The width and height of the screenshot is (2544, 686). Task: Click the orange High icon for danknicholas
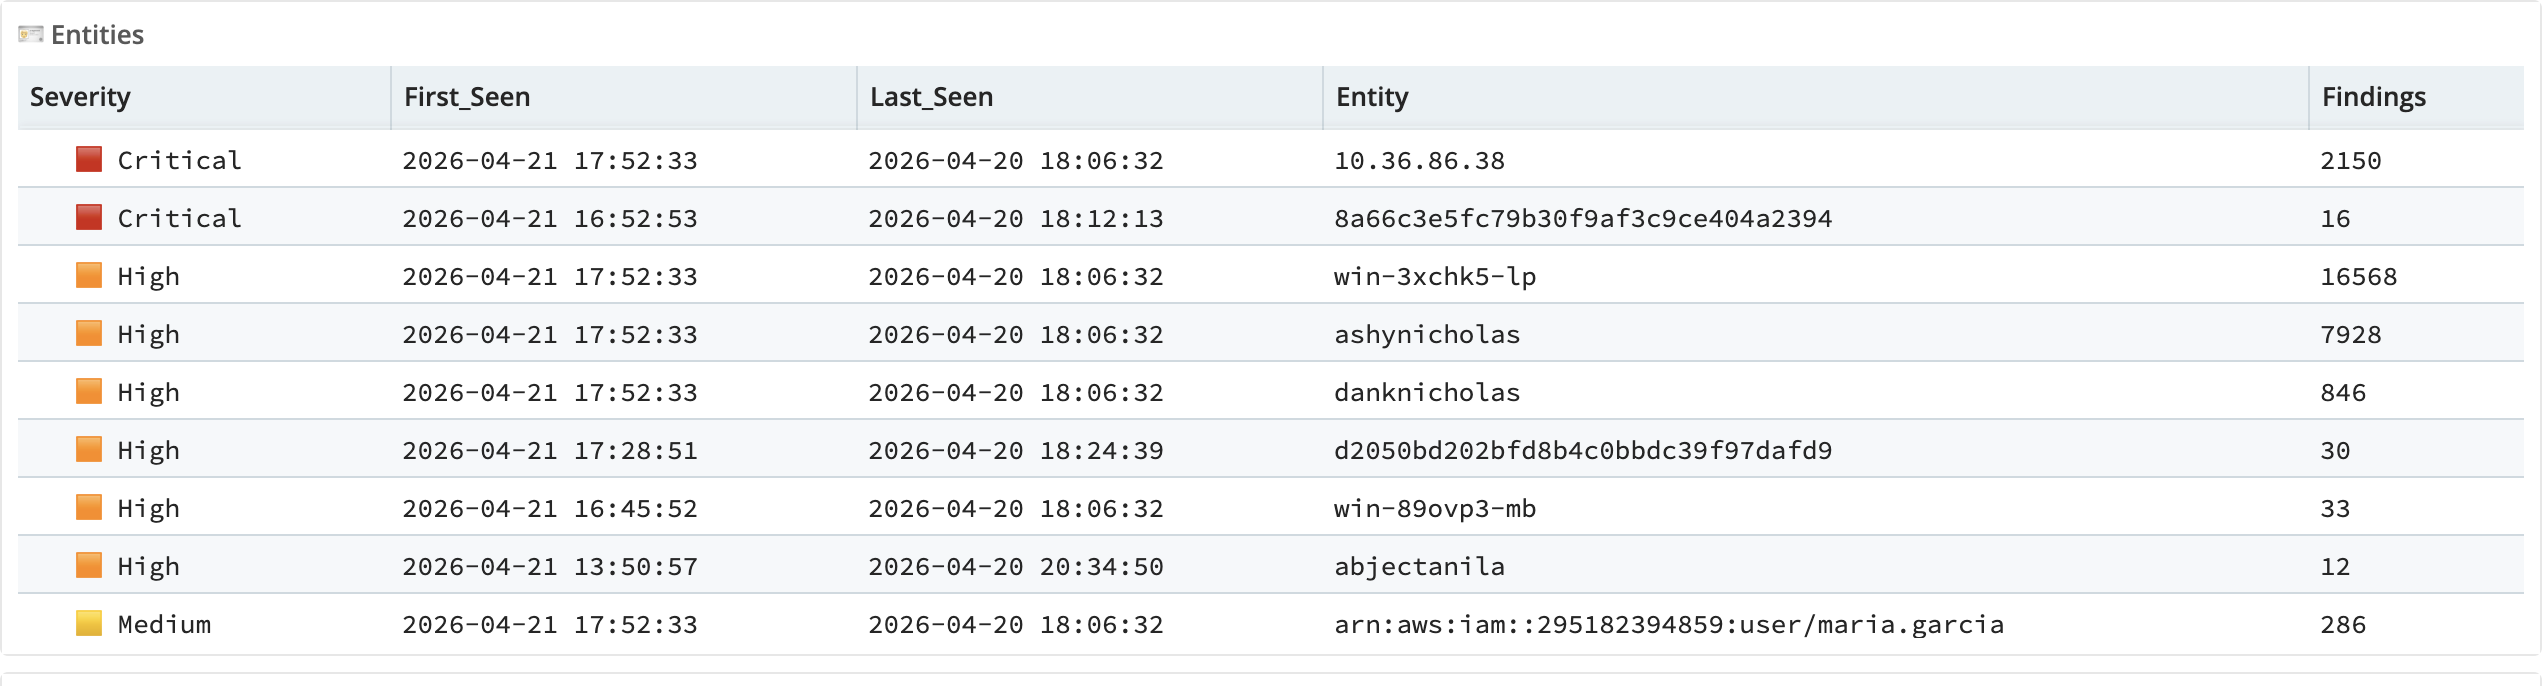[89, 391]
